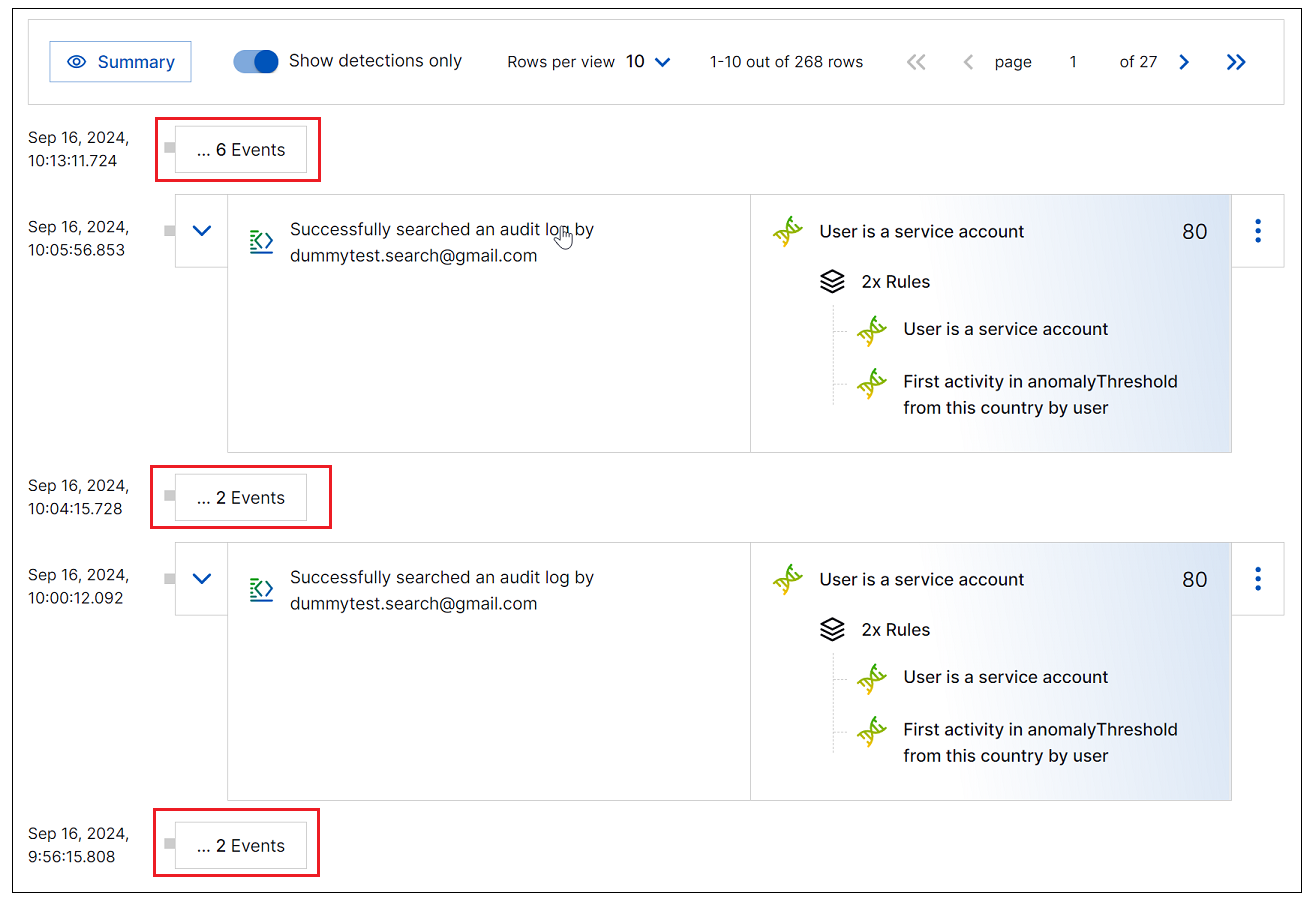Open the Summary view button
Viewport: 1313px width, 902px height.
point(120,62)
